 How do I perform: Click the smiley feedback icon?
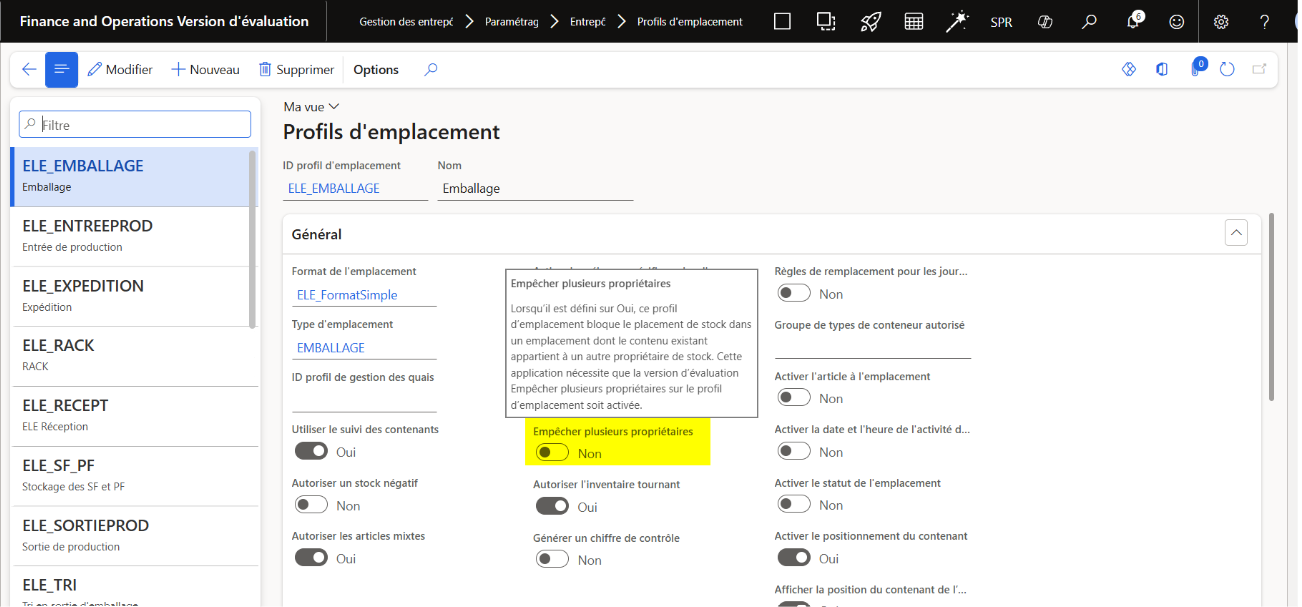point(1177,22)
